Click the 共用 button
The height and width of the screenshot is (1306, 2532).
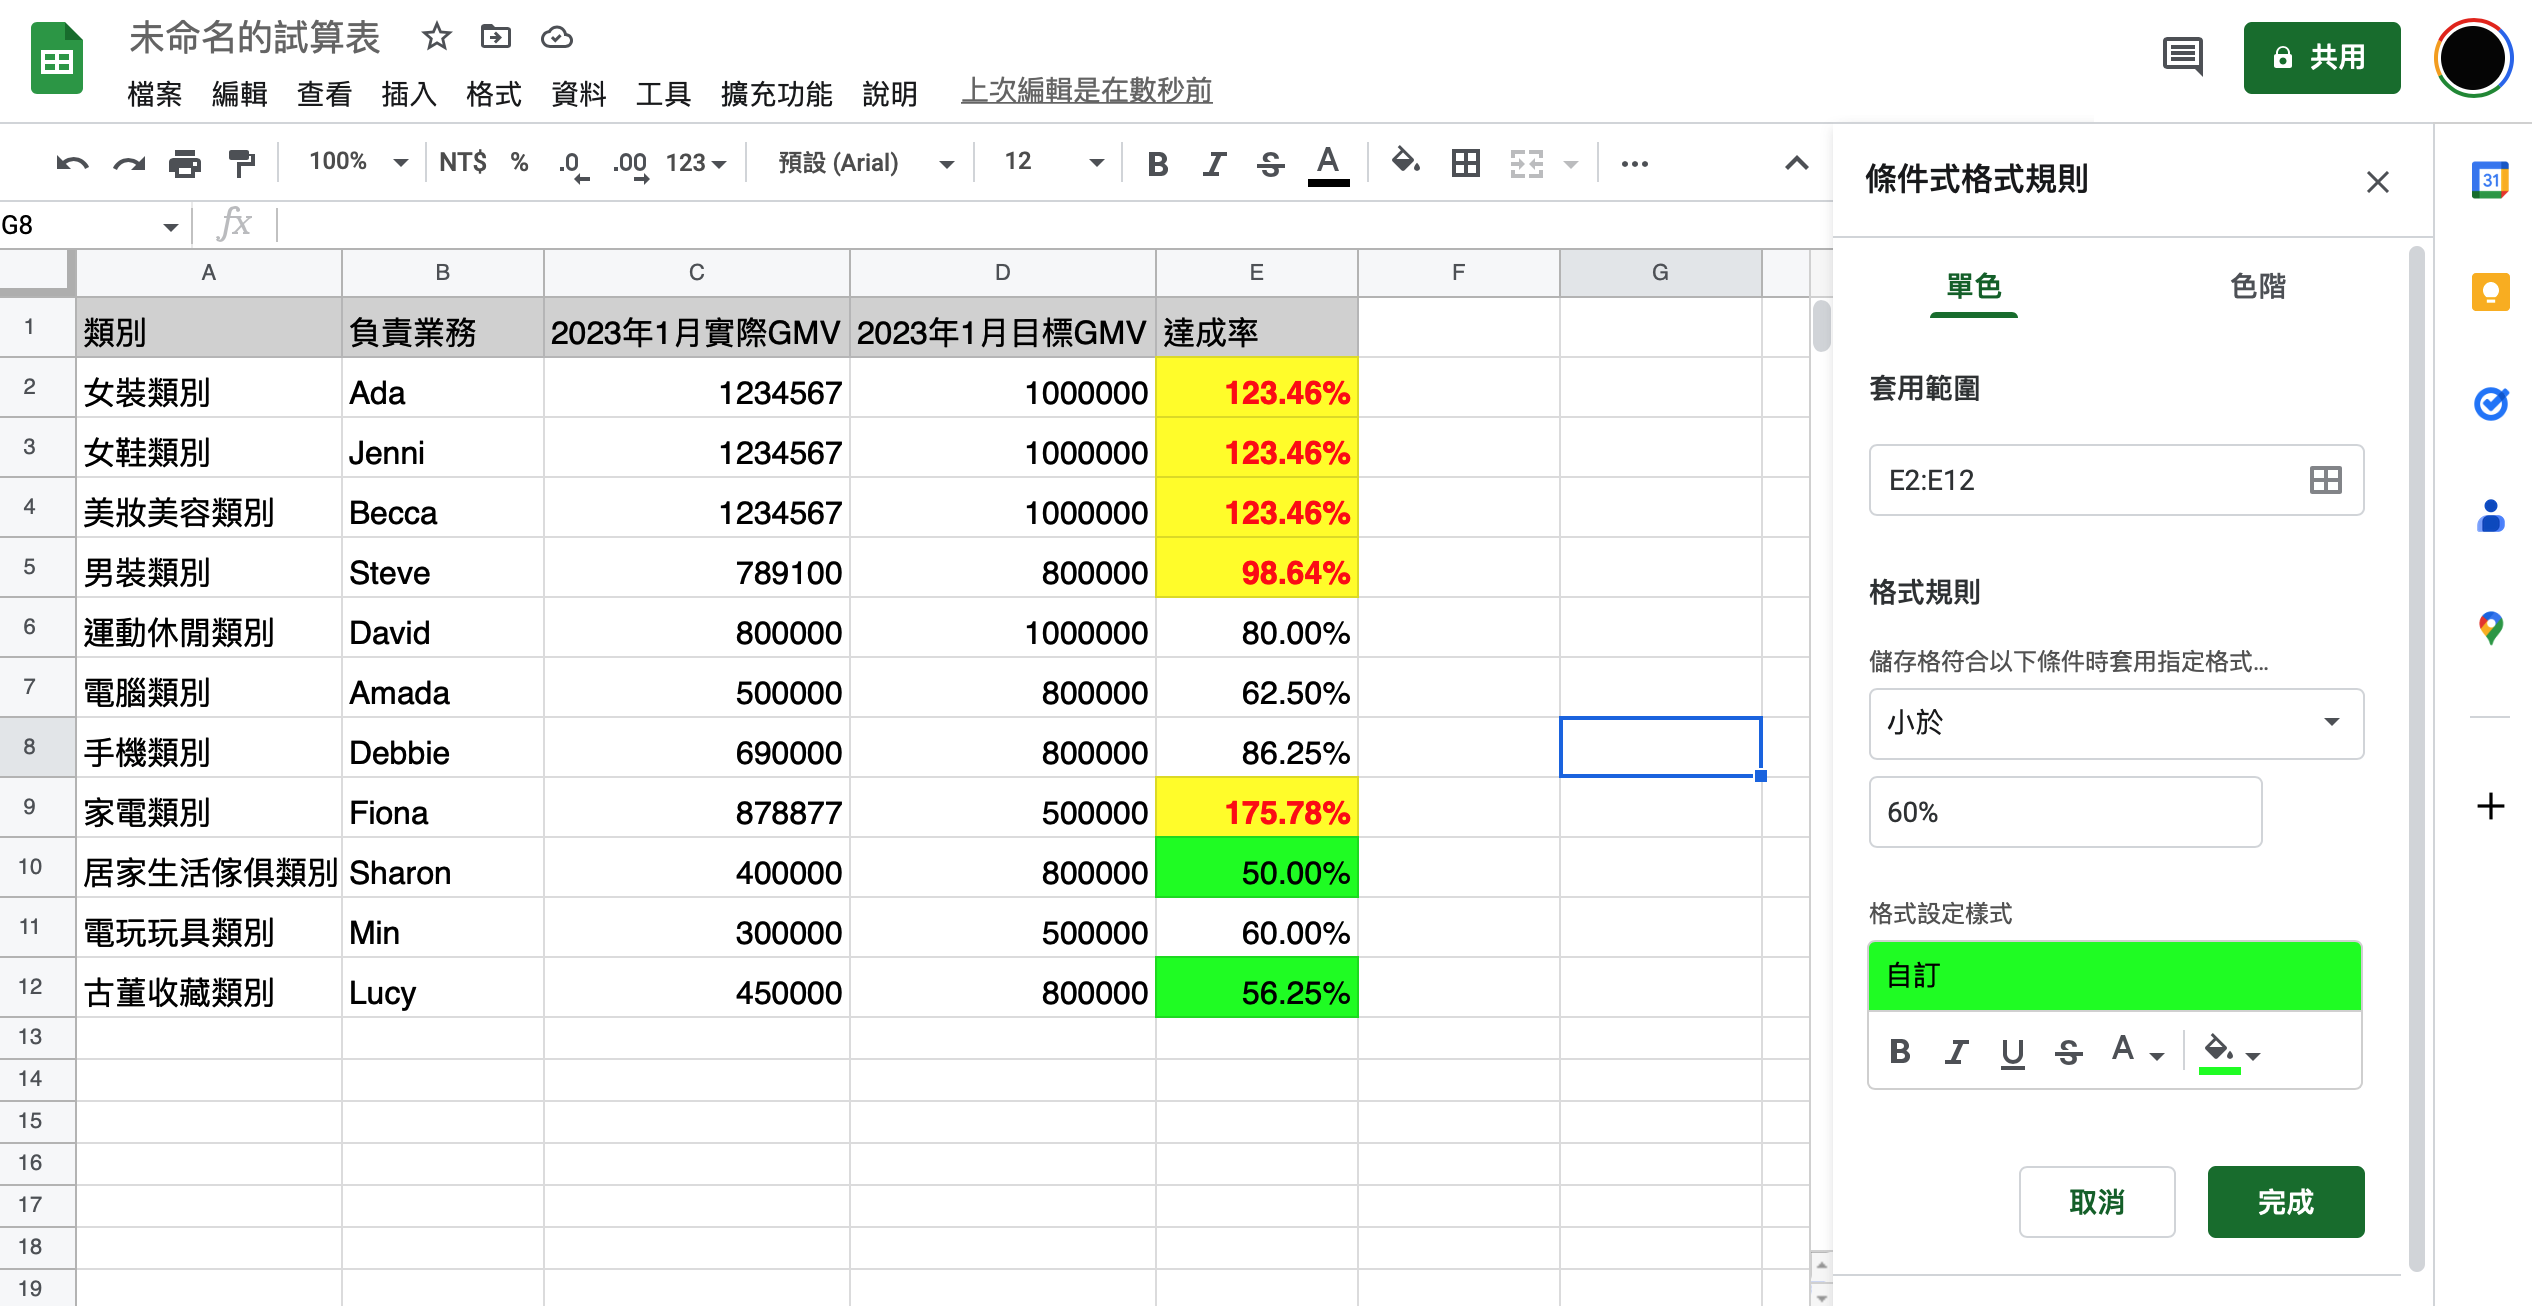point(2321,58)
